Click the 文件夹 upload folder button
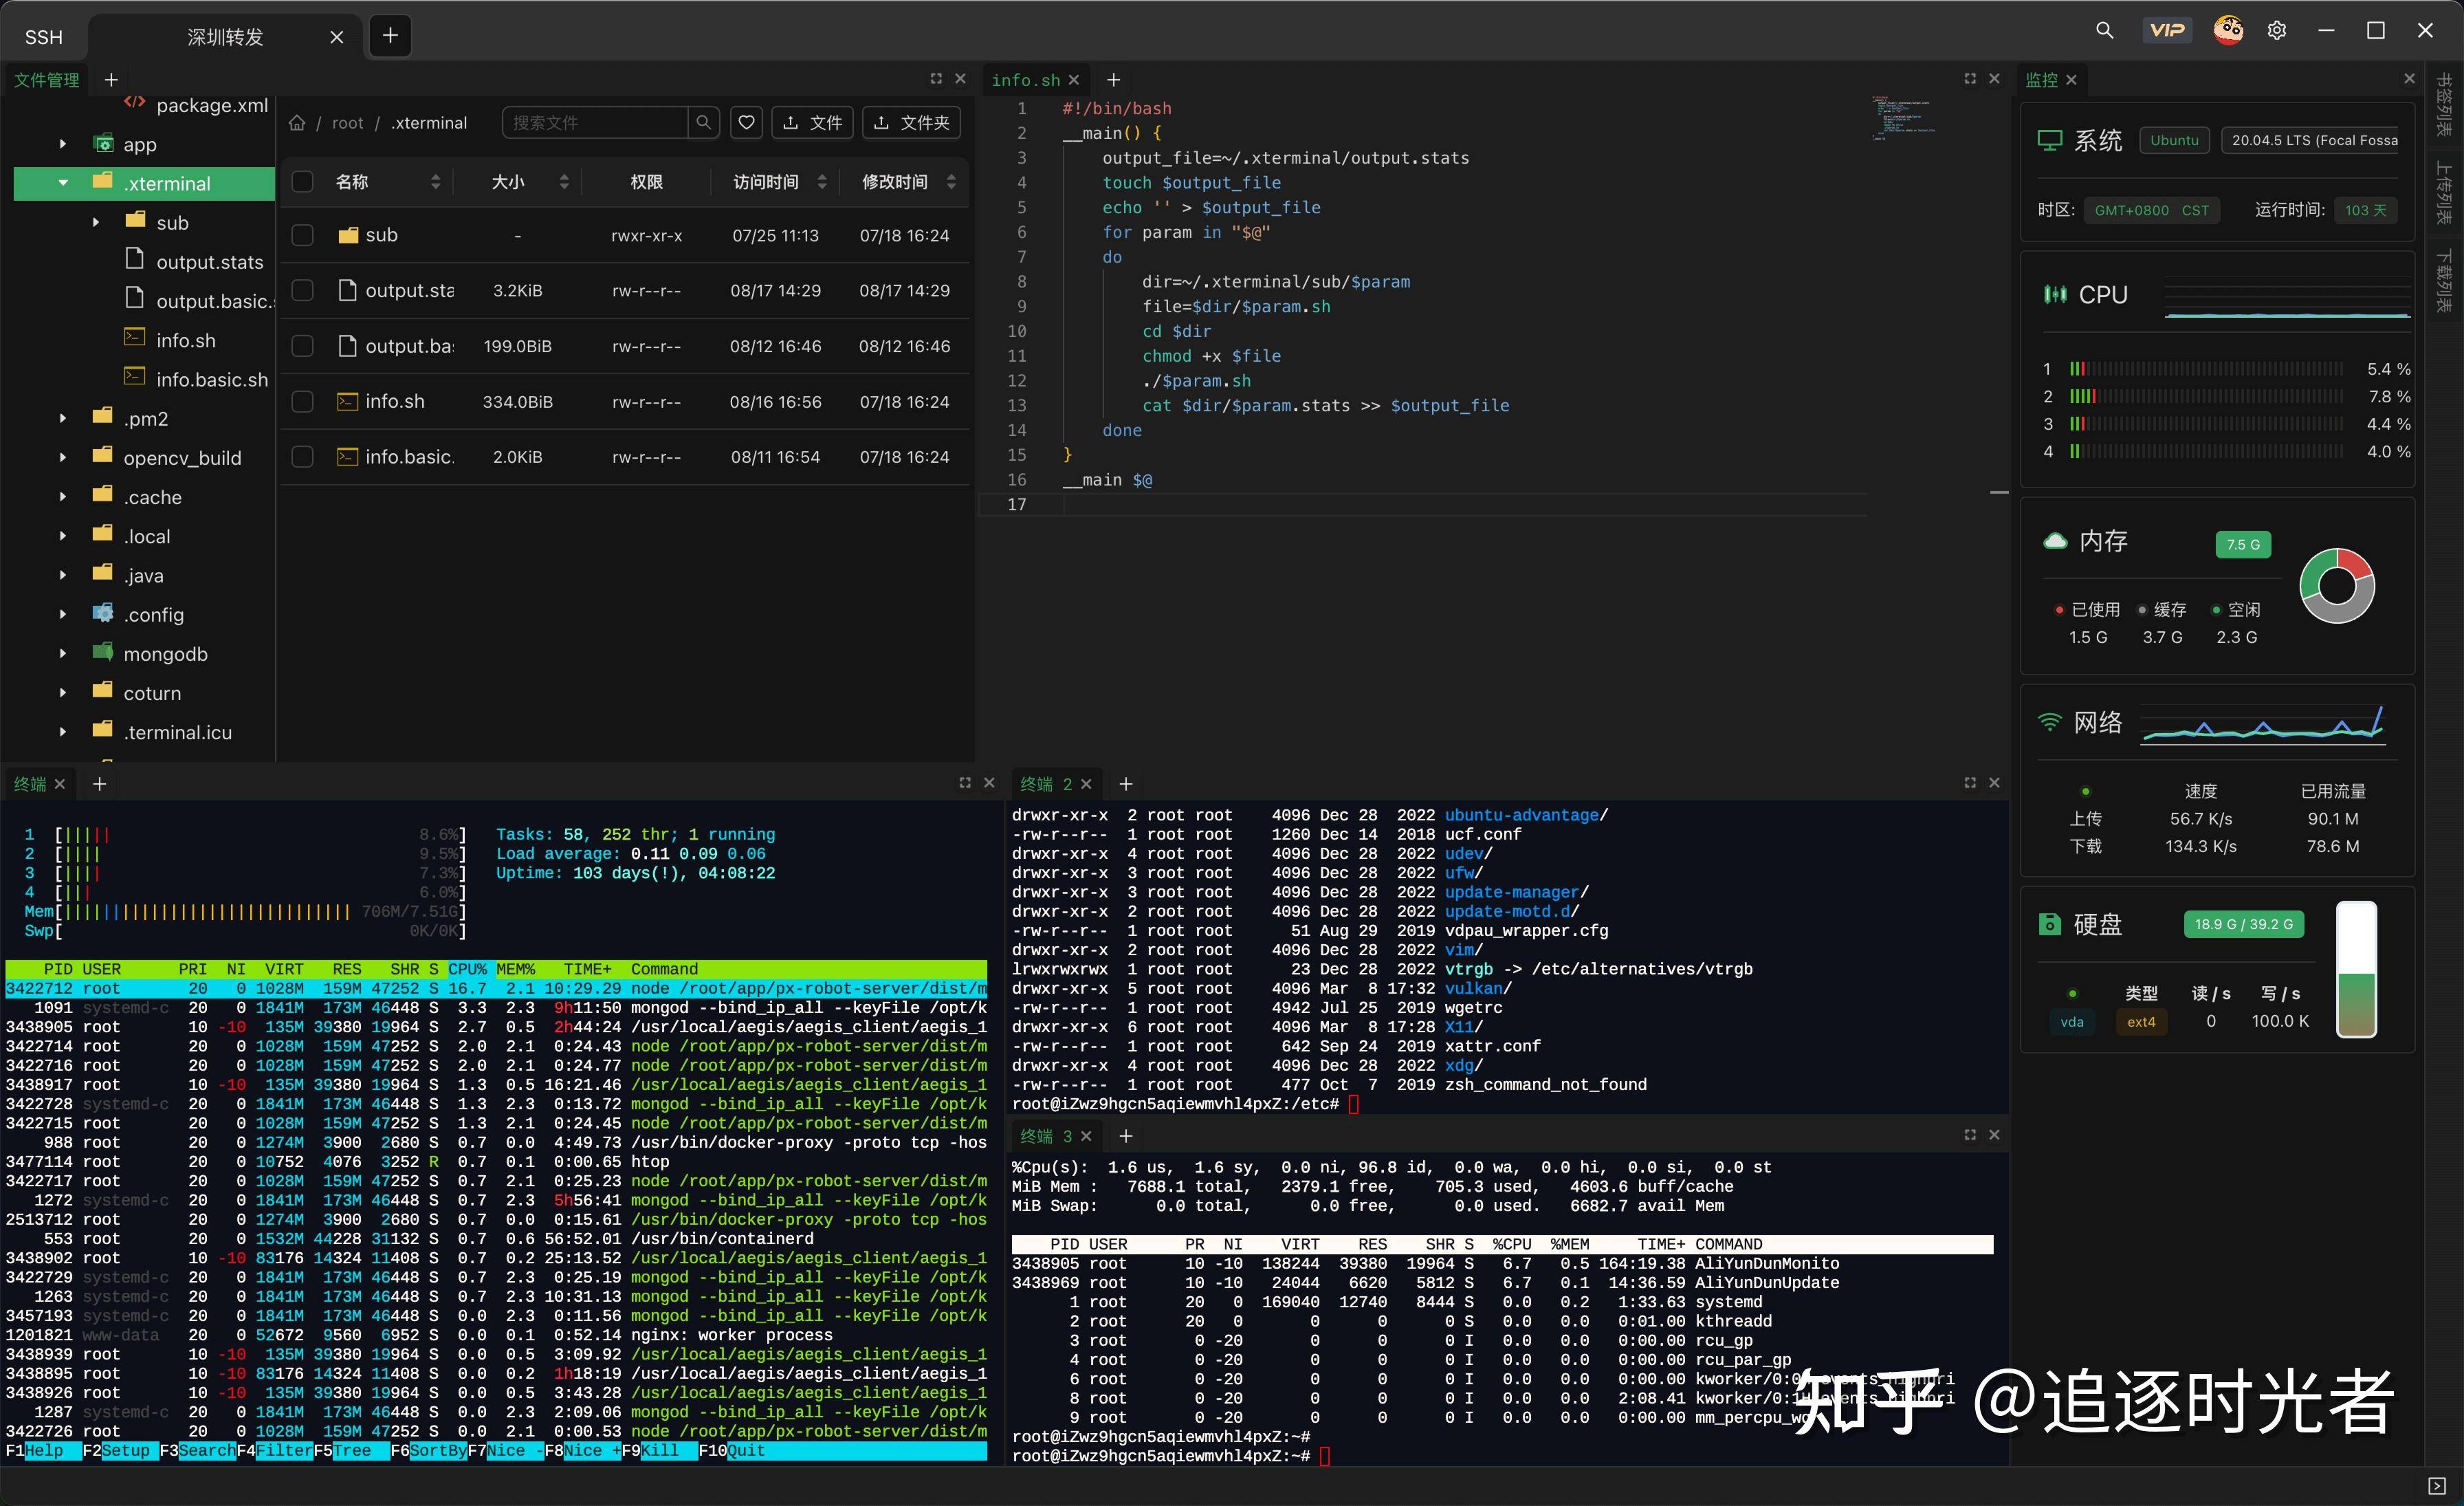The height and width of the screenshot is (1506, 2464). click(x=911, y=122)
